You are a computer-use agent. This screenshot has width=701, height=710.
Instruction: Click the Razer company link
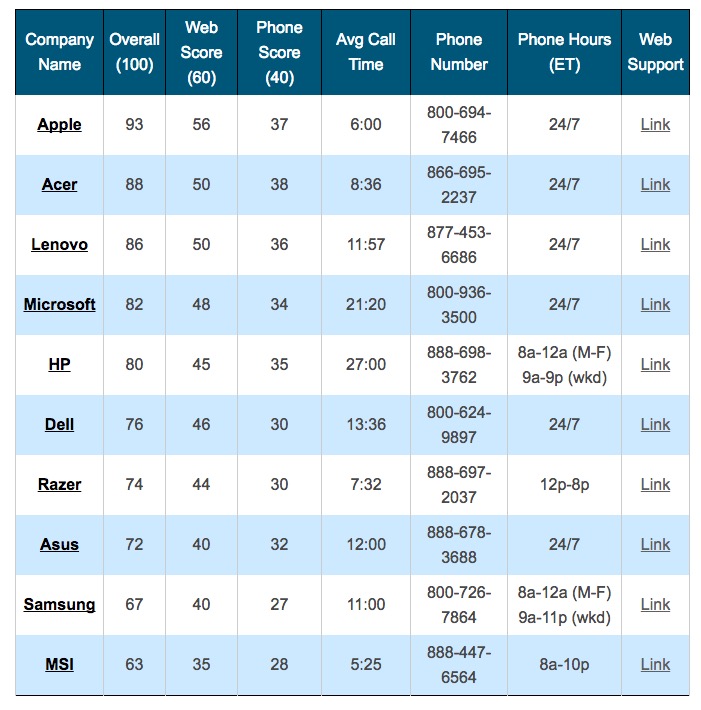pos(59,485)
